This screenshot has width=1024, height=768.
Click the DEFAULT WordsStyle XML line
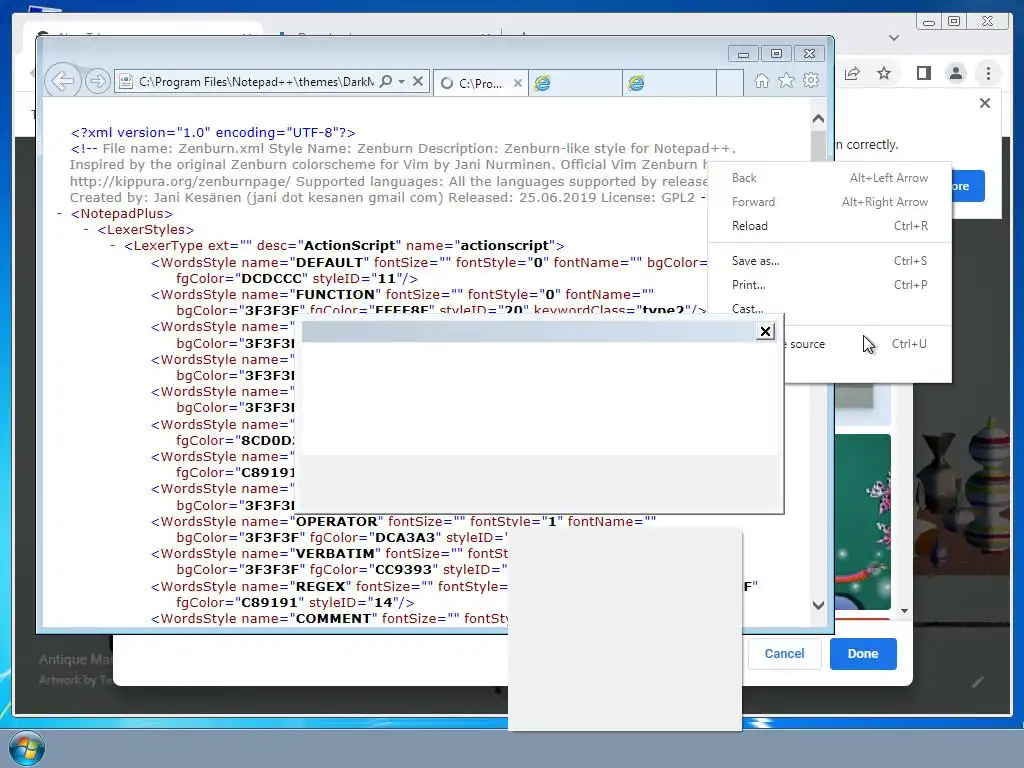(430, 270)
